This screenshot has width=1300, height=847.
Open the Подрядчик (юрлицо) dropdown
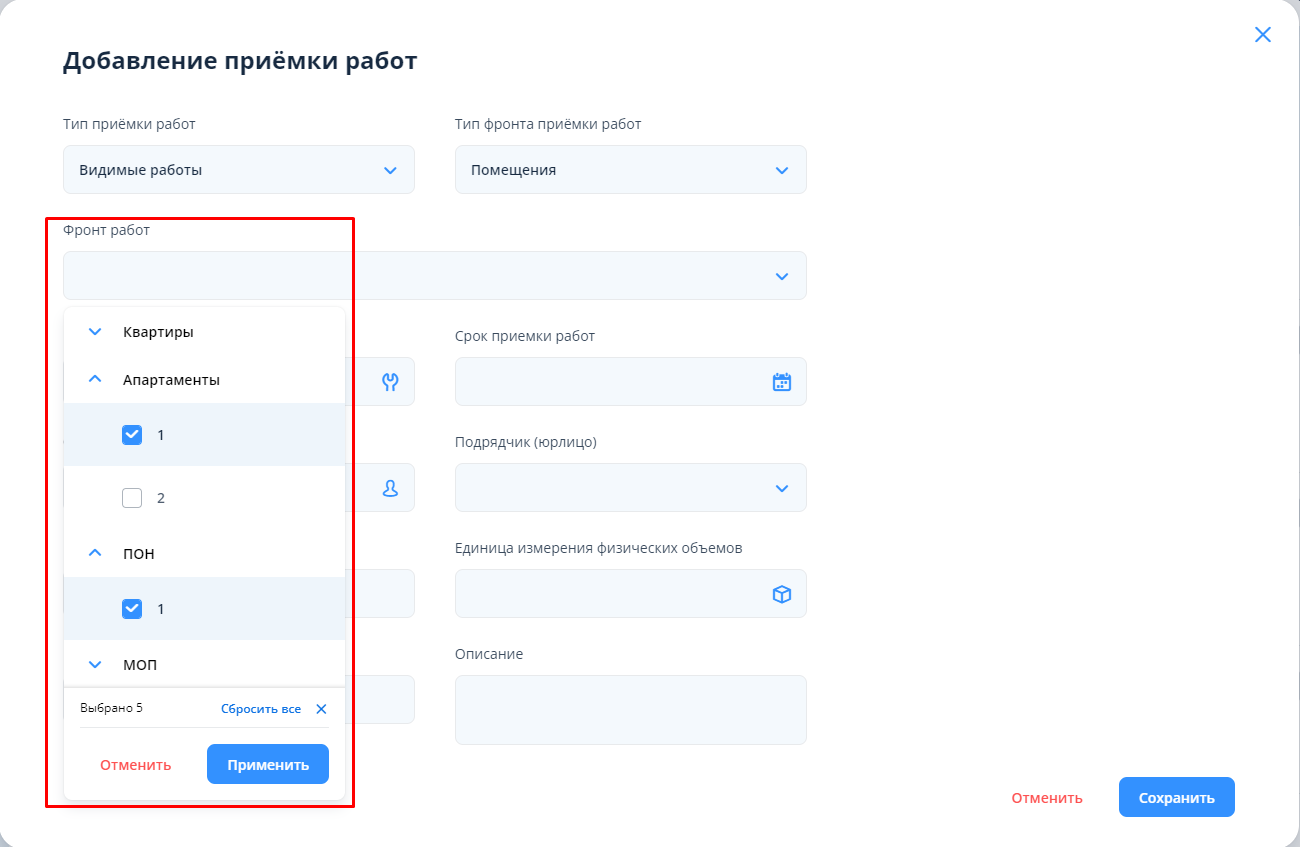click(630, 488)
